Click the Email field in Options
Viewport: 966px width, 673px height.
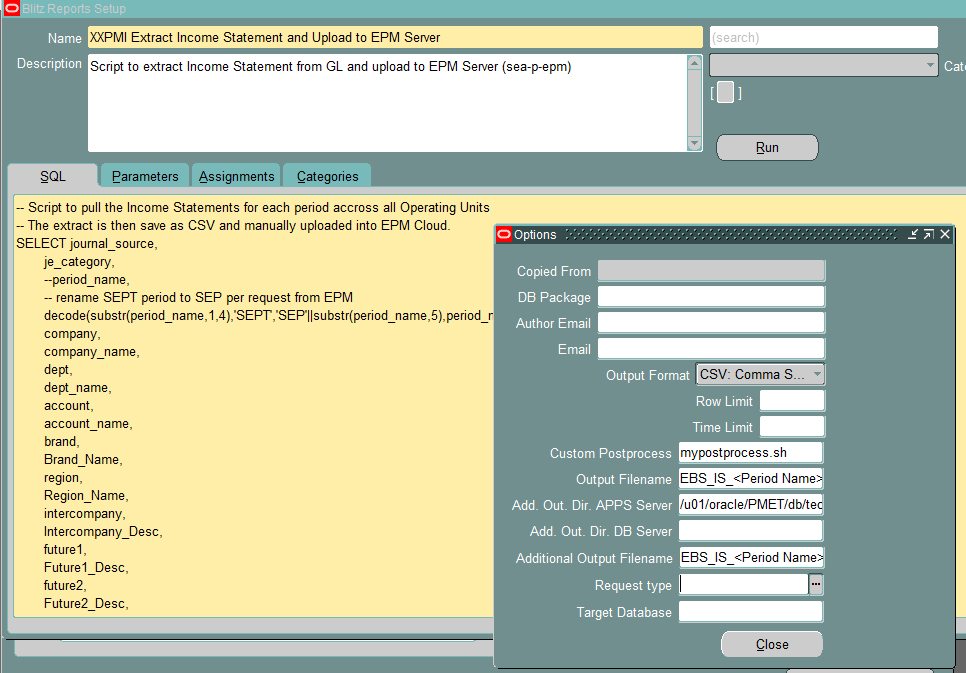coord(711,349)
